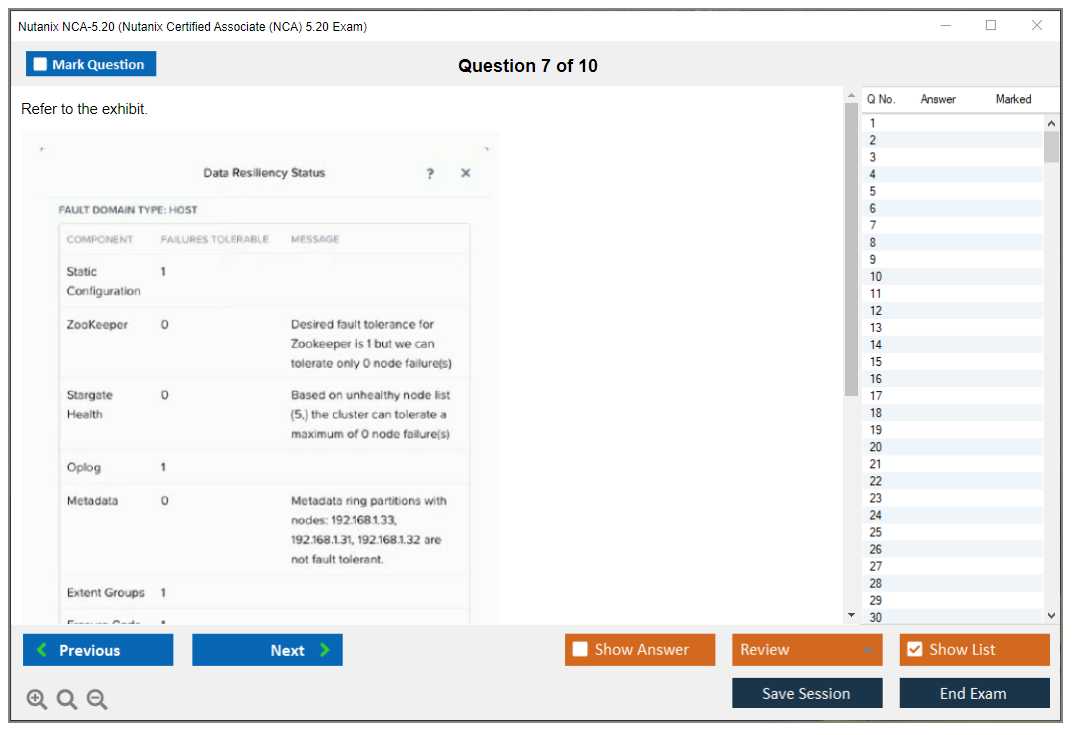Enable the Show Answer checkbox

(581, 650)
